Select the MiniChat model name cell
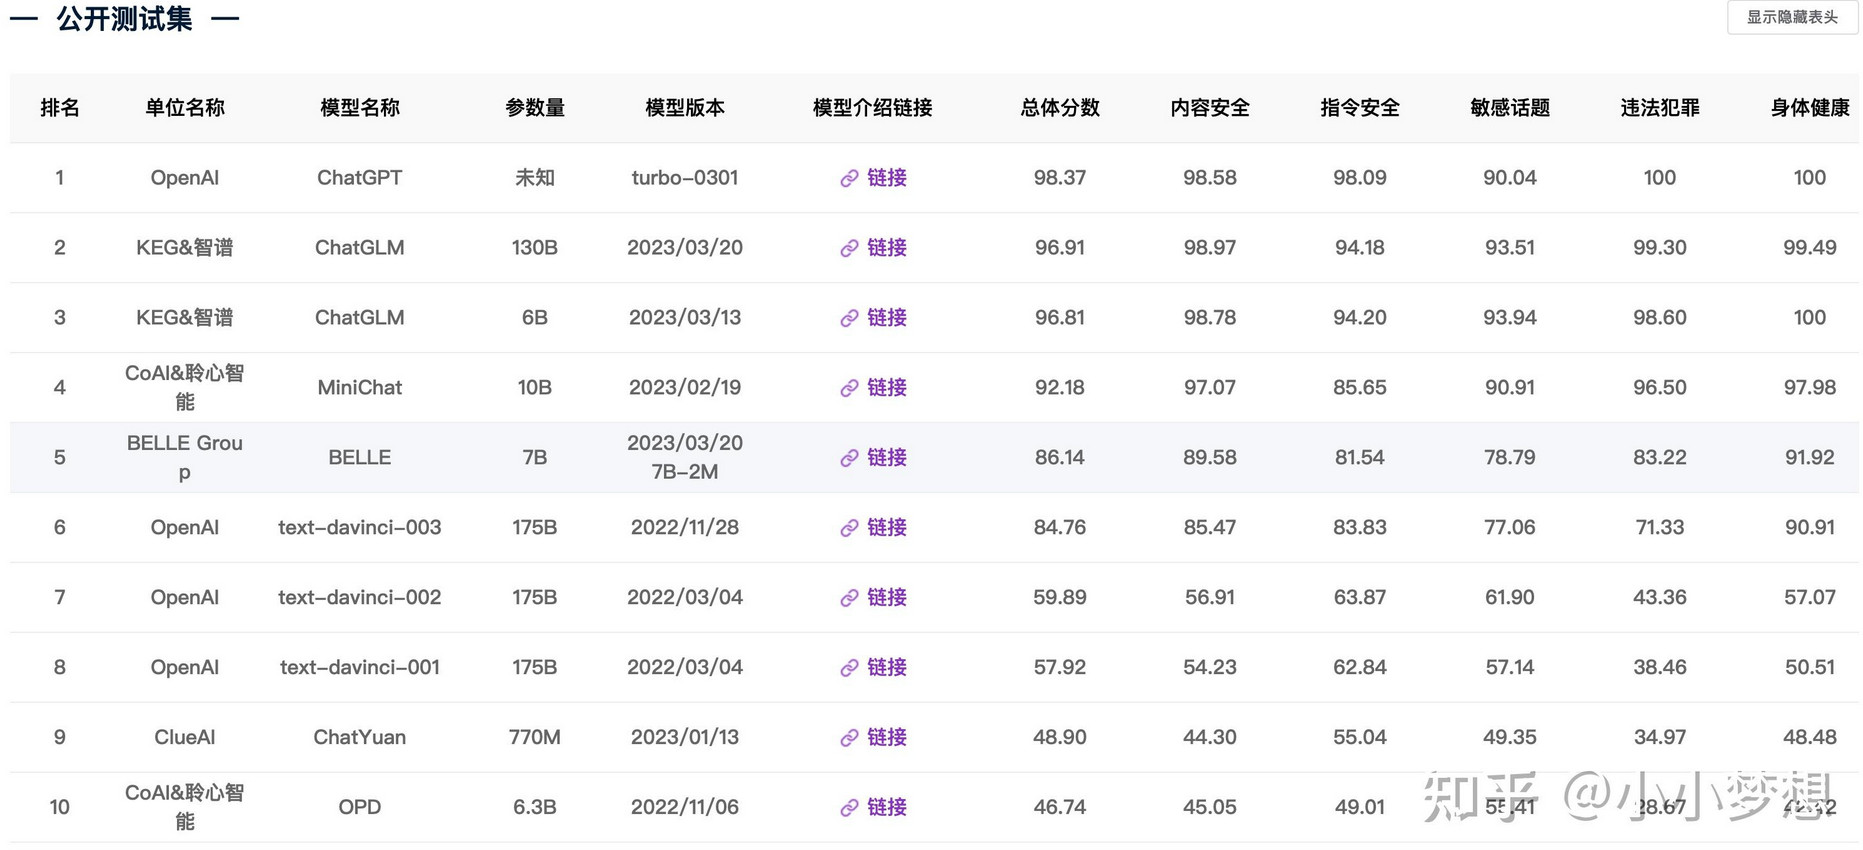The width and height of the screenshot is (1863, 850). pyautogui.click(x=360, y=388)
